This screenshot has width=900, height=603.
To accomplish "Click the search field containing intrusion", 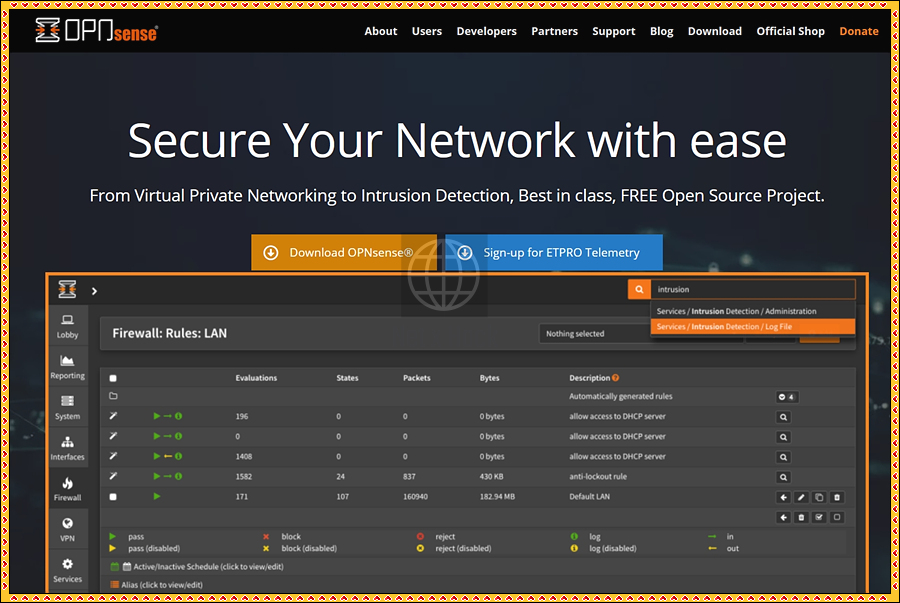I will point(752,289).
